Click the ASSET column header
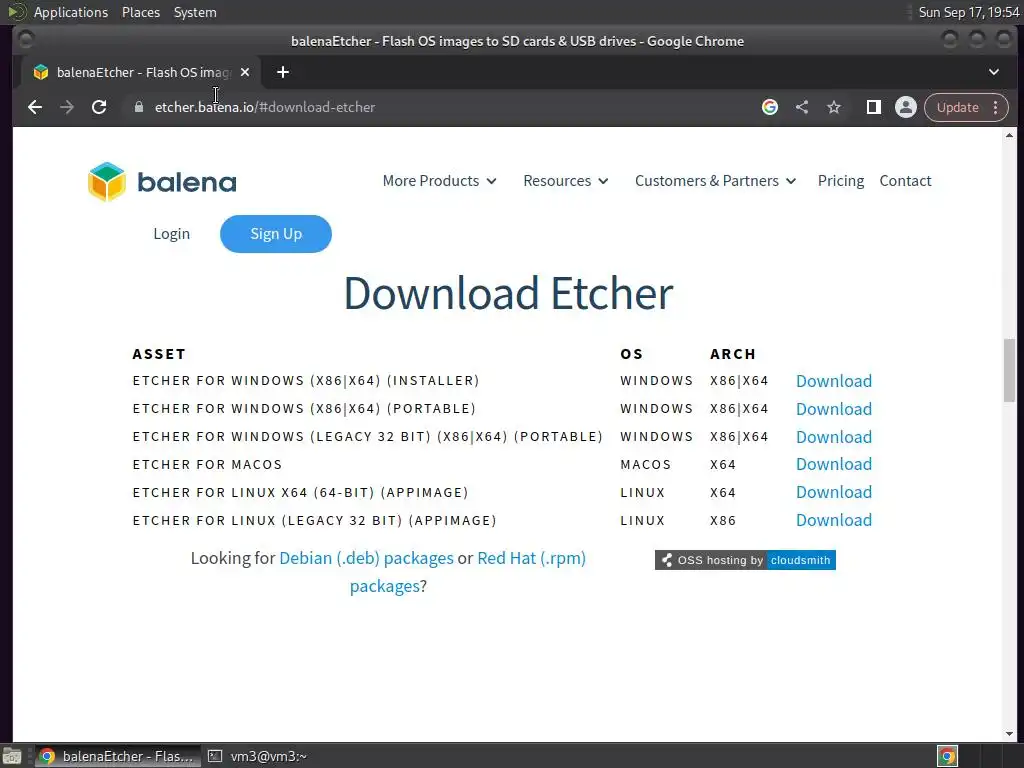1024x768 pixels. 159,354
